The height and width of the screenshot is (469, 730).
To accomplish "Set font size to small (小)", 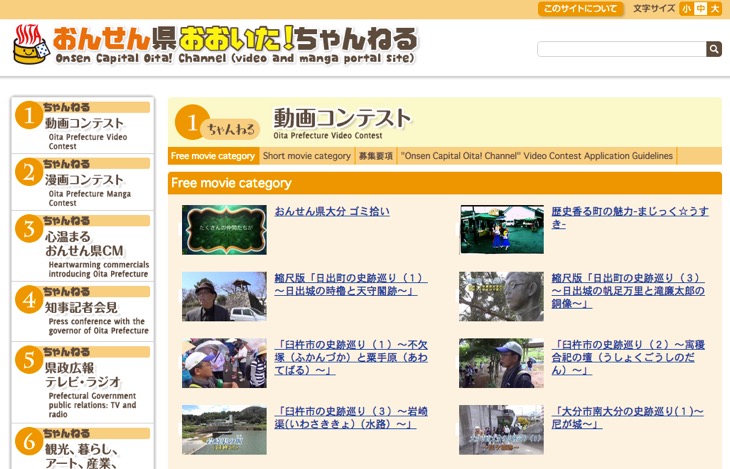I will pos(686,9).
